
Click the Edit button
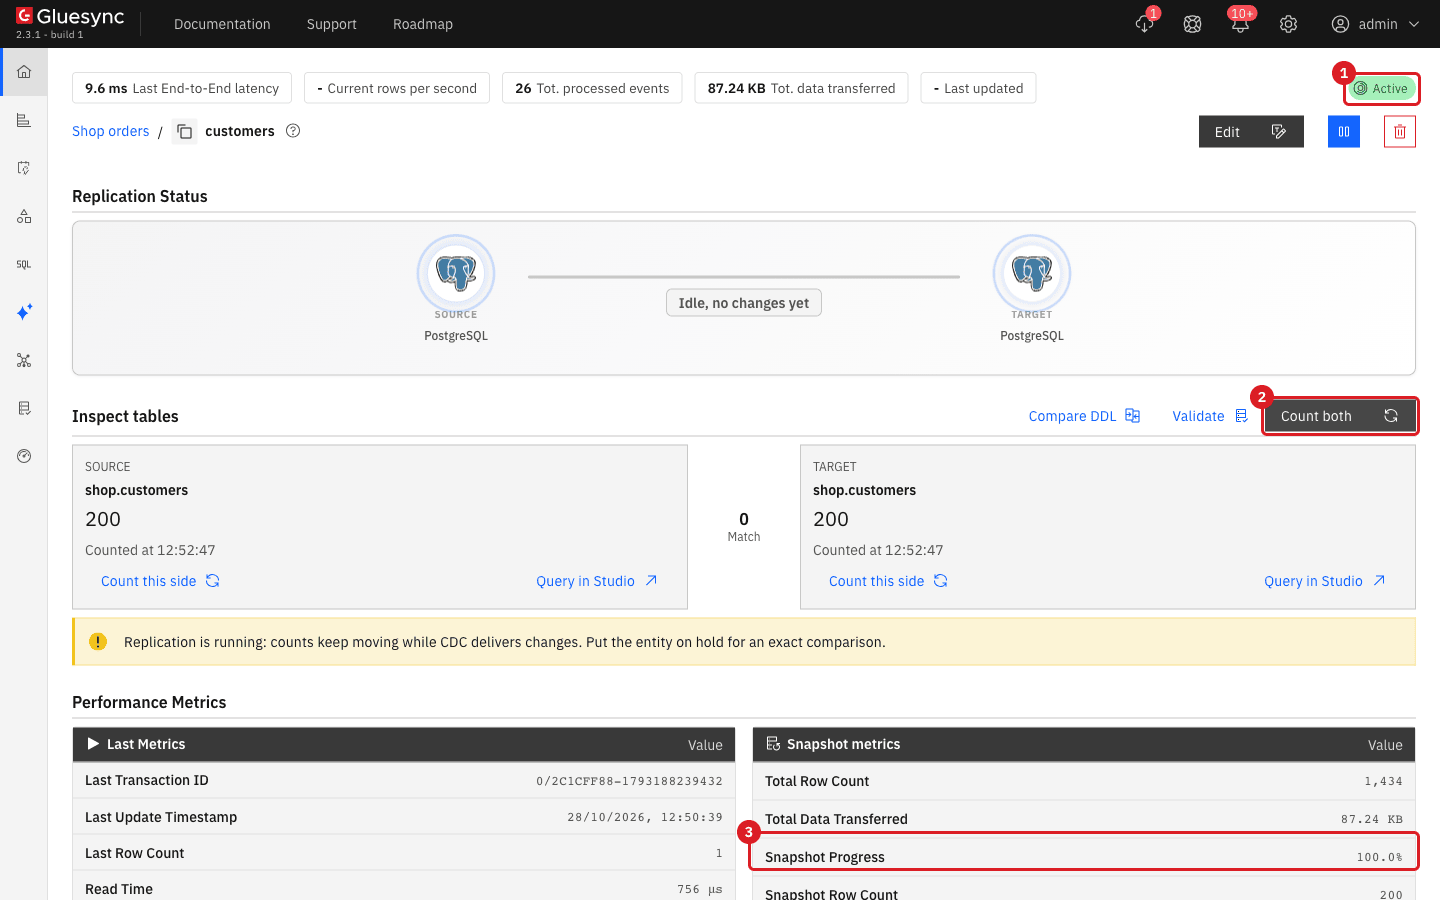(x=1251, y=131)
